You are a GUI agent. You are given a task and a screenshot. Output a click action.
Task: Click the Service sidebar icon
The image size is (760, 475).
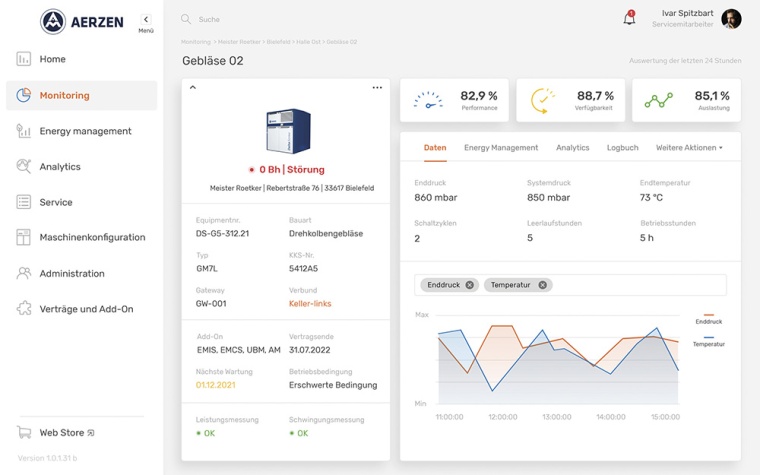(24, 202)
